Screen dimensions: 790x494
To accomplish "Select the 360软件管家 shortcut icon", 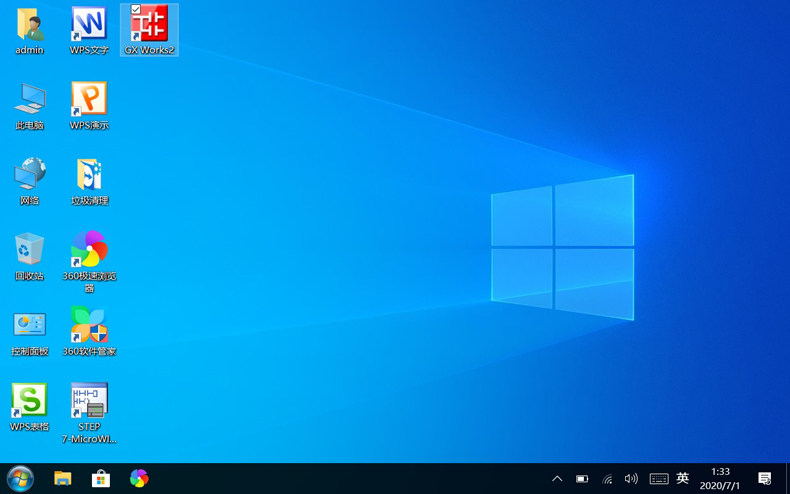I will coord(89,324).
